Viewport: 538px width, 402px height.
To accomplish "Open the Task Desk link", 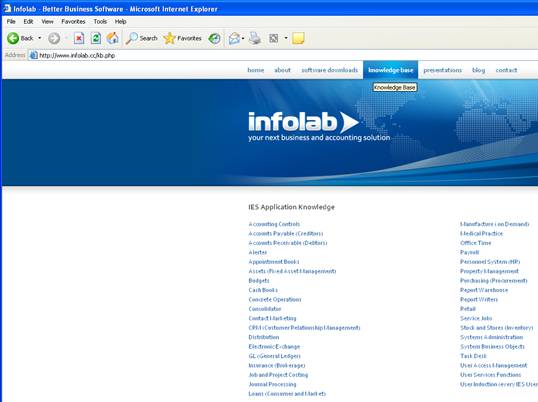I will (x=473, y=356).
